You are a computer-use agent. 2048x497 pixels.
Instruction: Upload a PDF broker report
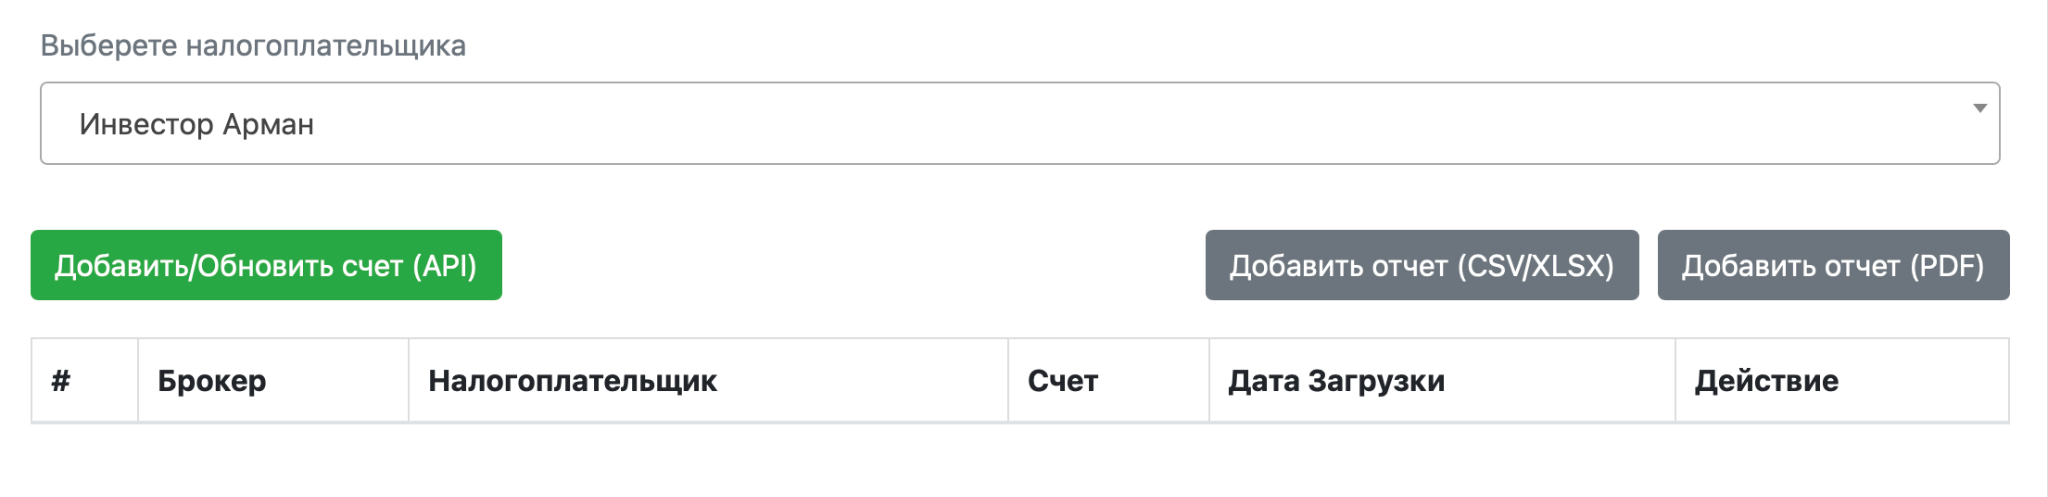coord(1832,265)
